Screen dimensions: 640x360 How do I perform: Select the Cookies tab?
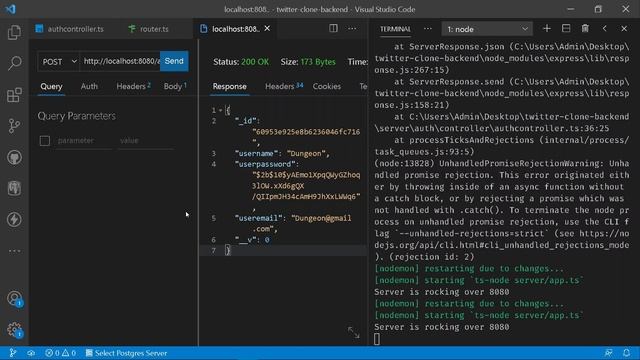tap(327, 87)
